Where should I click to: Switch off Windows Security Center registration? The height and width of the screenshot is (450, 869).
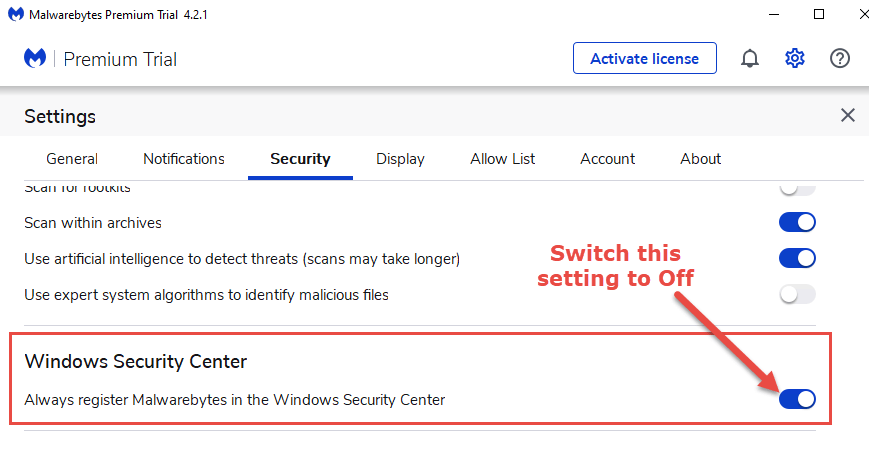point(797,399)
